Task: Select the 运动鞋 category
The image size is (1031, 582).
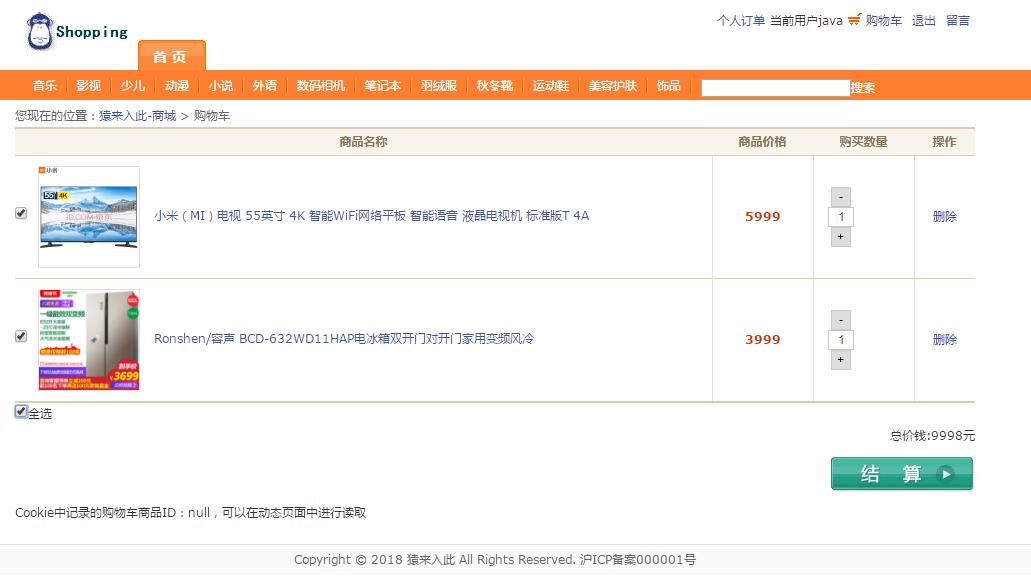Action: pyautogui.click(x=550, y=86)
